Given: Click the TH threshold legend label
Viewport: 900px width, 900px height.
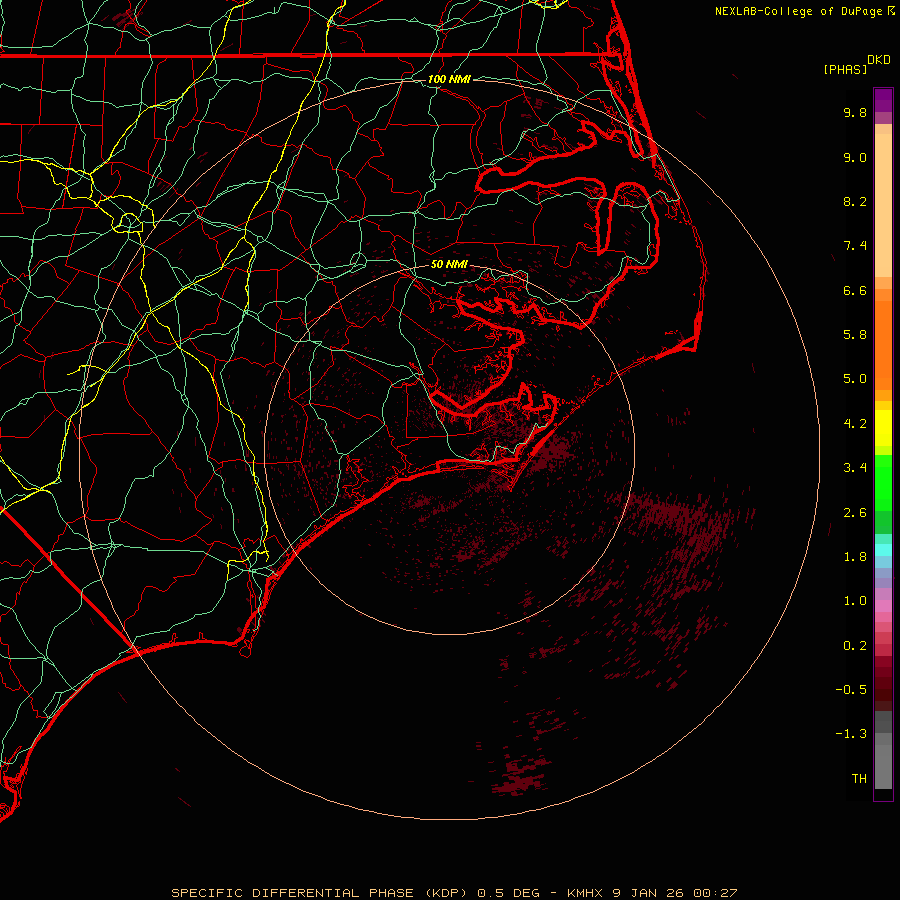Looking at the screenshot, I should click(859, 779).
